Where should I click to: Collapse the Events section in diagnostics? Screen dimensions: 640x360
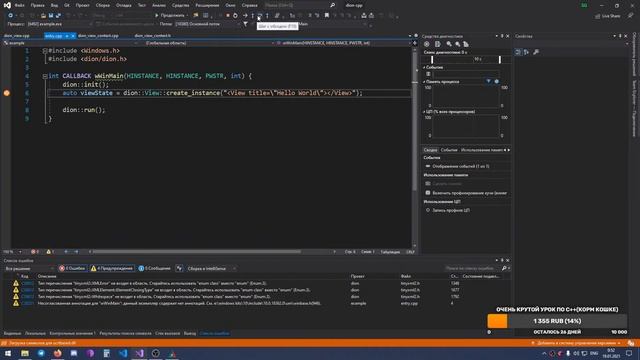[424, 67]
